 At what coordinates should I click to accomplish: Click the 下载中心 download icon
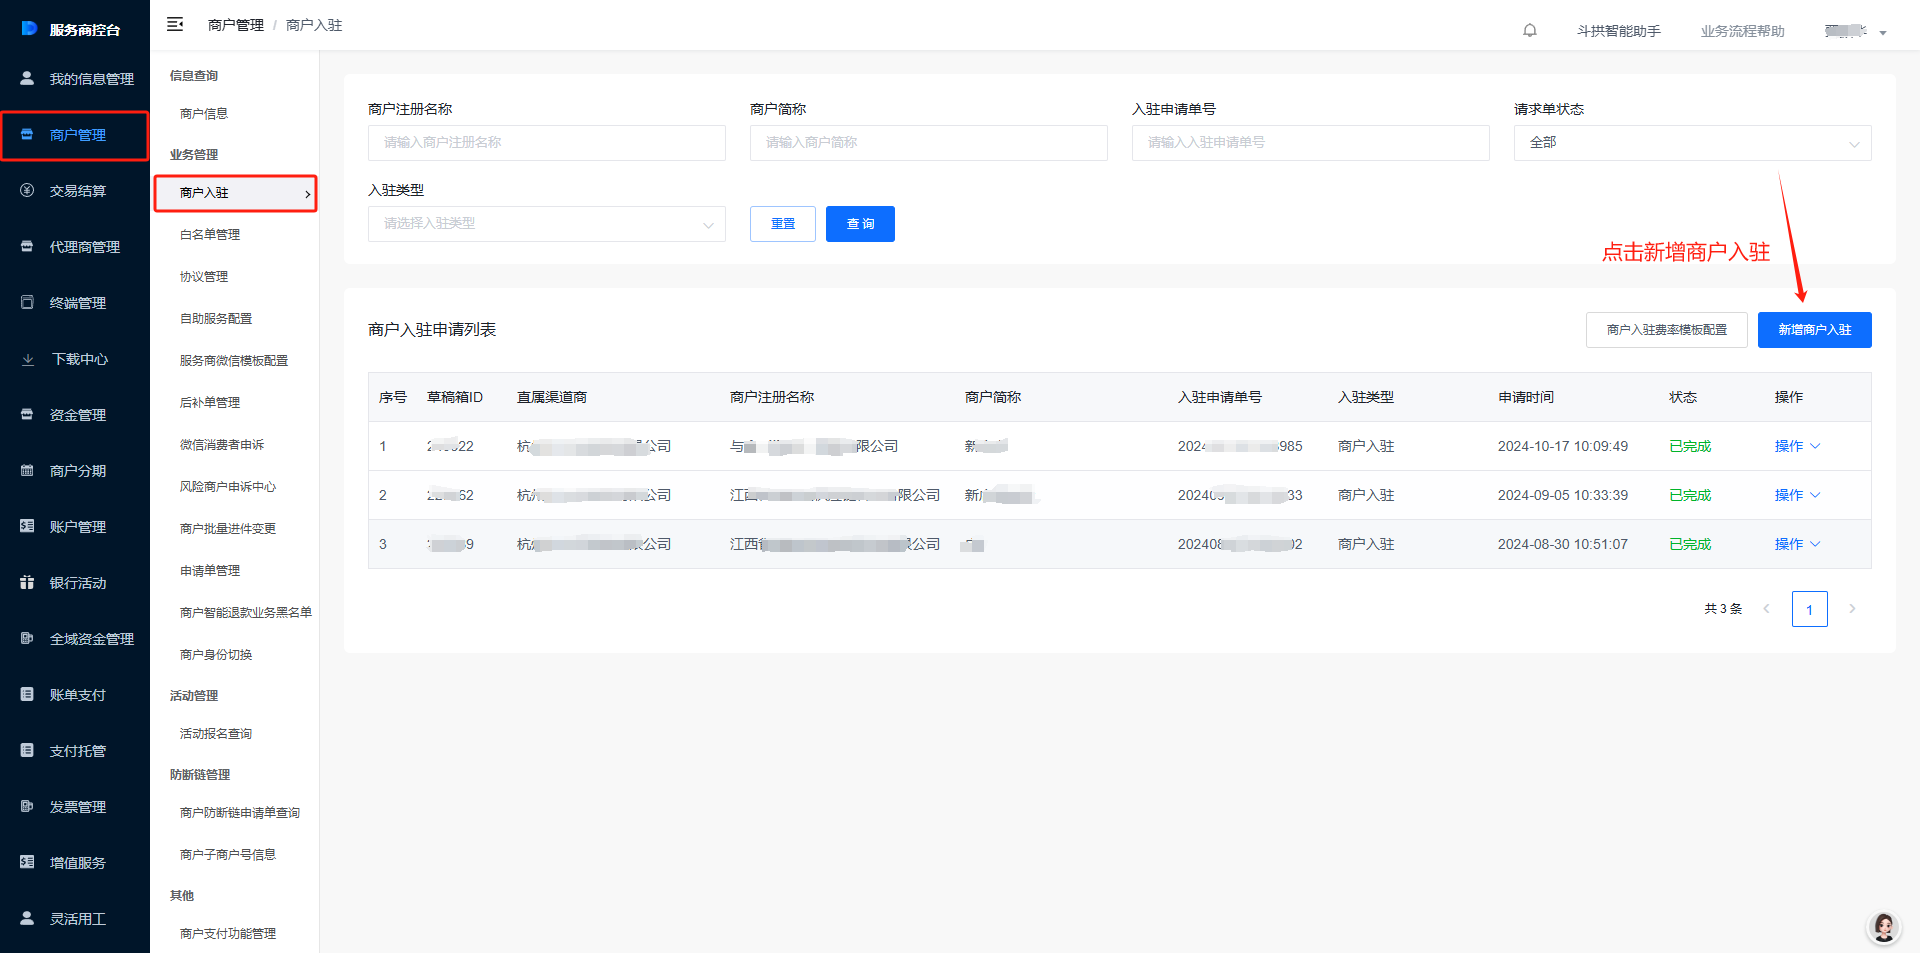28,359
